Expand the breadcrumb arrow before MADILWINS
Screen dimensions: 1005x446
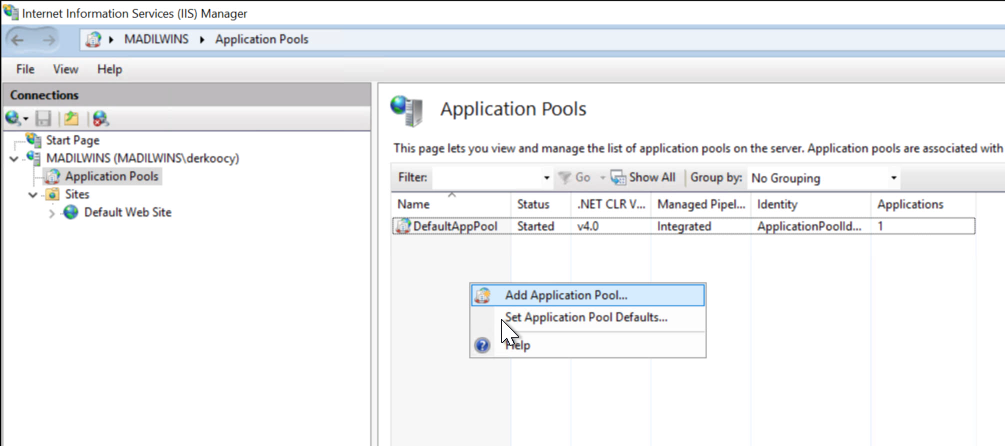[x=112, y=40]
